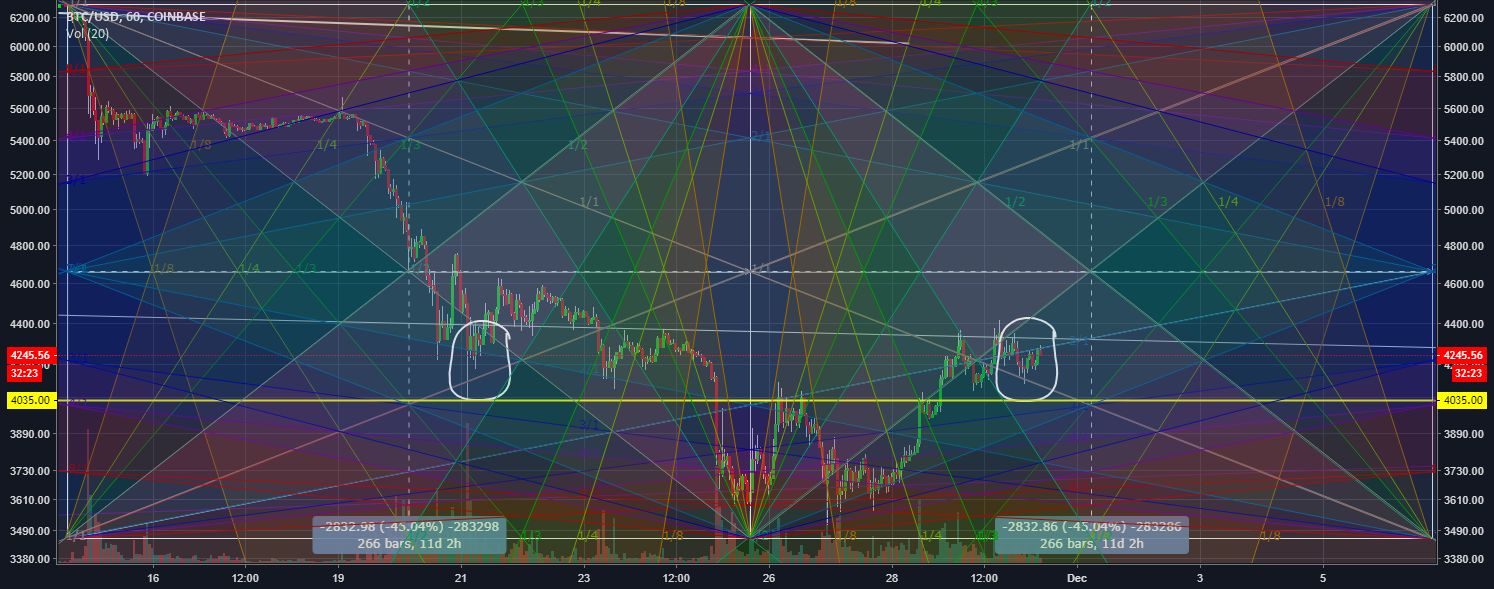Image resolution: width=1494 pixels, height=589 pixels.
Task: Click the left white circle brush drawing
Action: (x=482, y=360)
